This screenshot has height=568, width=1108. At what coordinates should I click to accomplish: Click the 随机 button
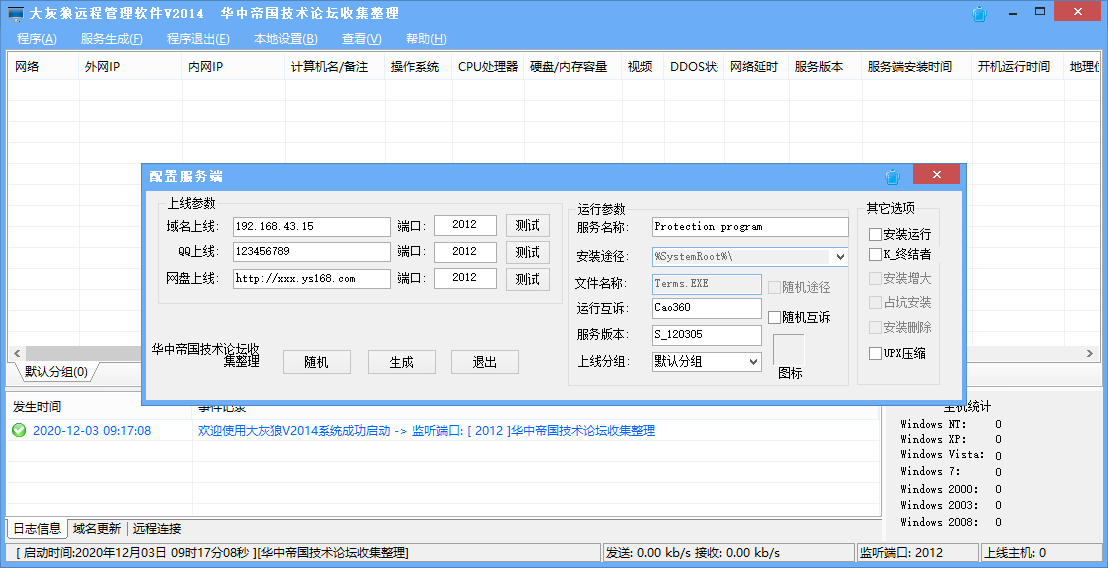(x=317, y=362)
